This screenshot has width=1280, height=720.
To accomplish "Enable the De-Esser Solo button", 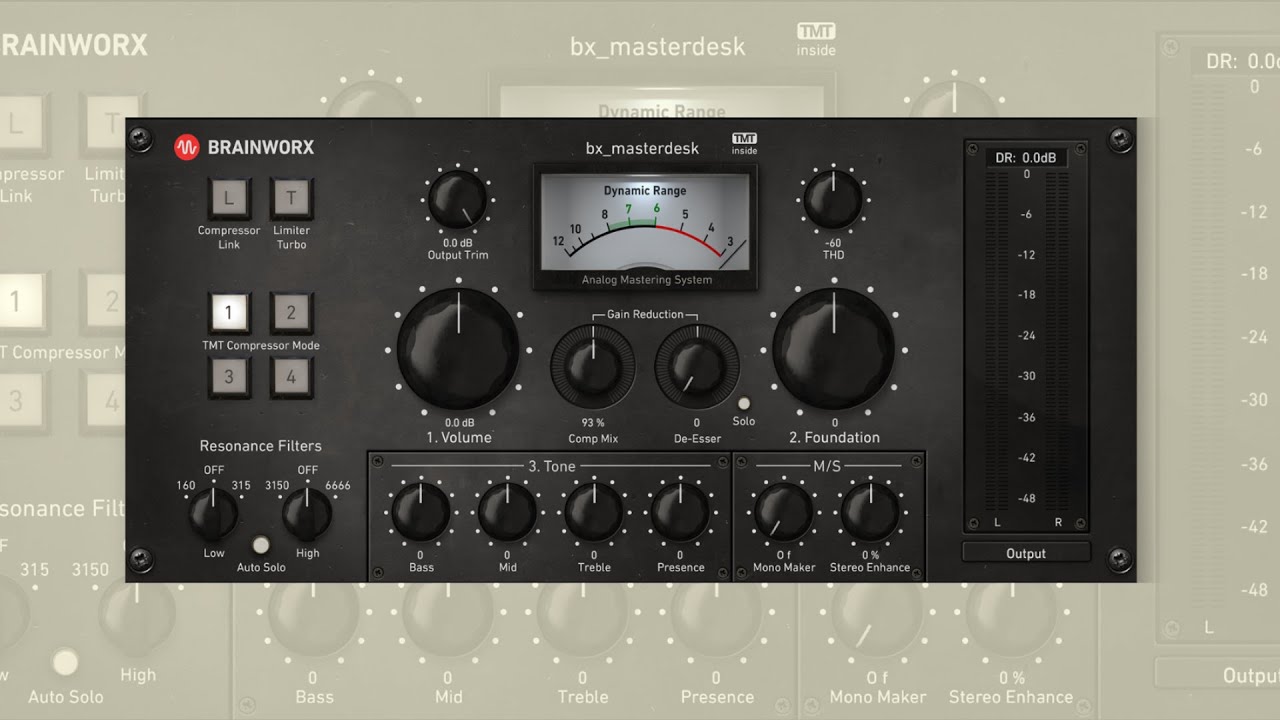I will (743, 404).
